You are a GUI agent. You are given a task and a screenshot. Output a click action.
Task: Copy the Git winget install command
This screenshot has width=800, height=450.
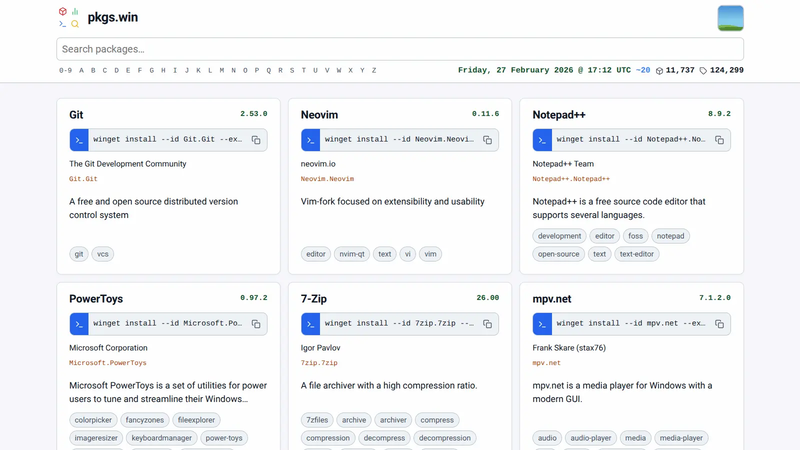coord(256,140)
